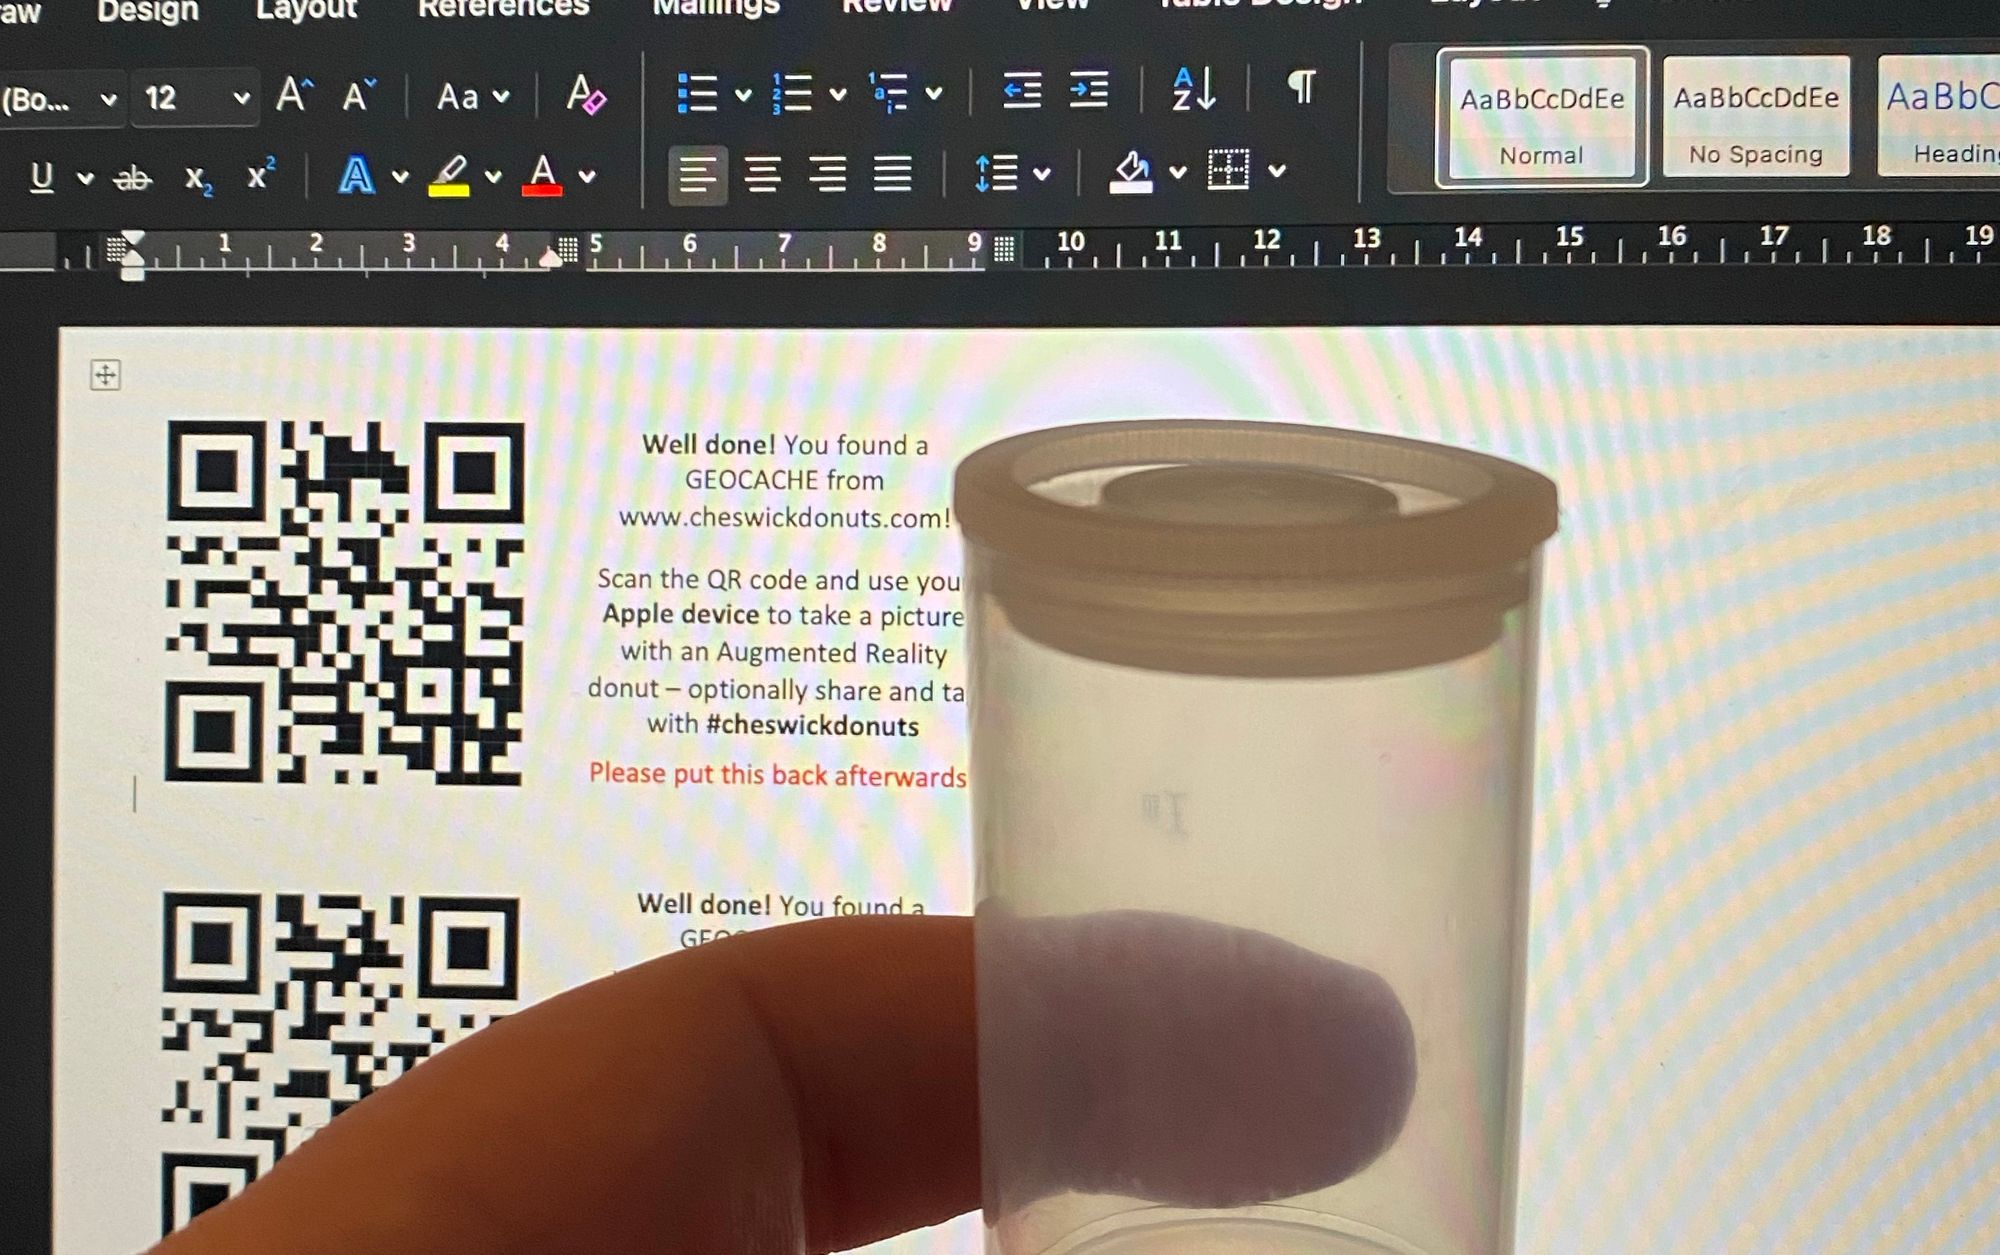Click the #cheswickdonuts hashtag text
The image size is (2000, 1255).
812,725
